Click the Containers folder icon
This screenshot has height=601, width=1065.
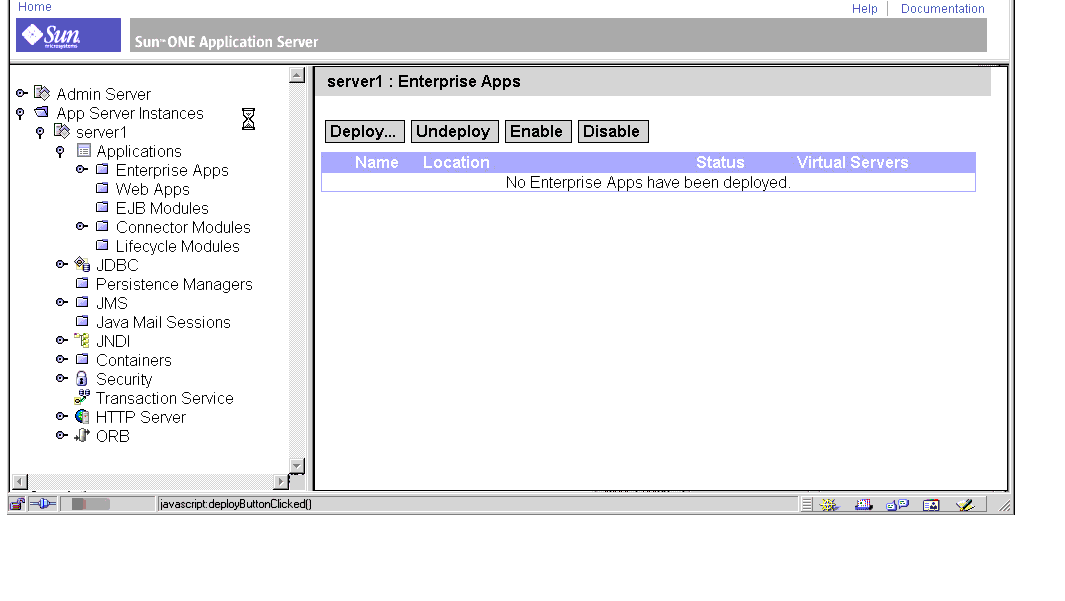pyautogui.click(x=82, y=359)
